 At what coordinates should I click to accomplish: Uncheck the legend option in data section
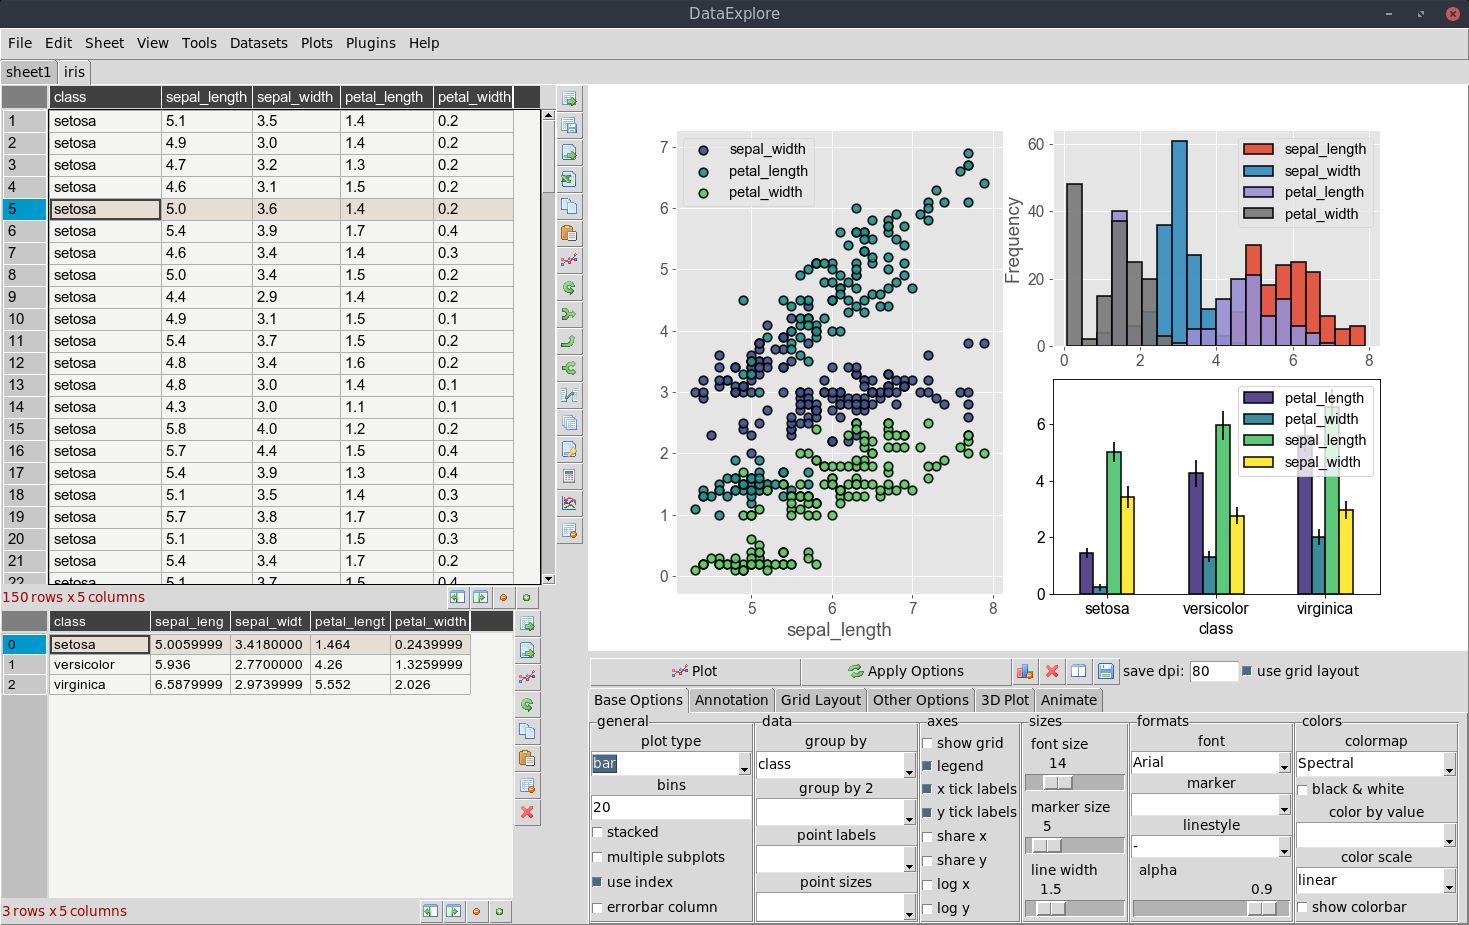(x=927, y=765)
